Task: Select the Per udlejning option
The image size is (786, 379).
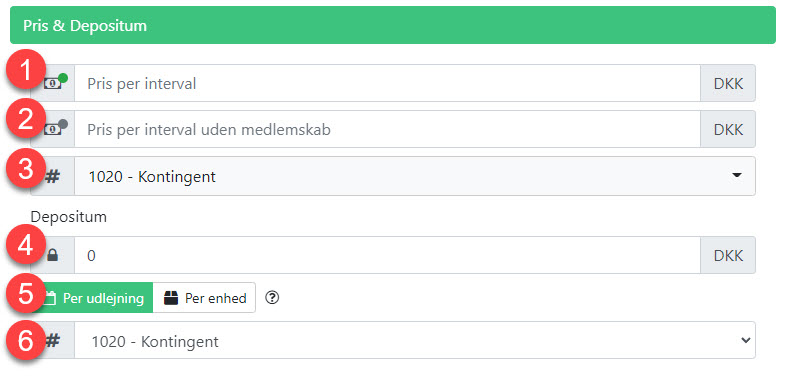Action: pyautogui.click(x=95, y=298)
